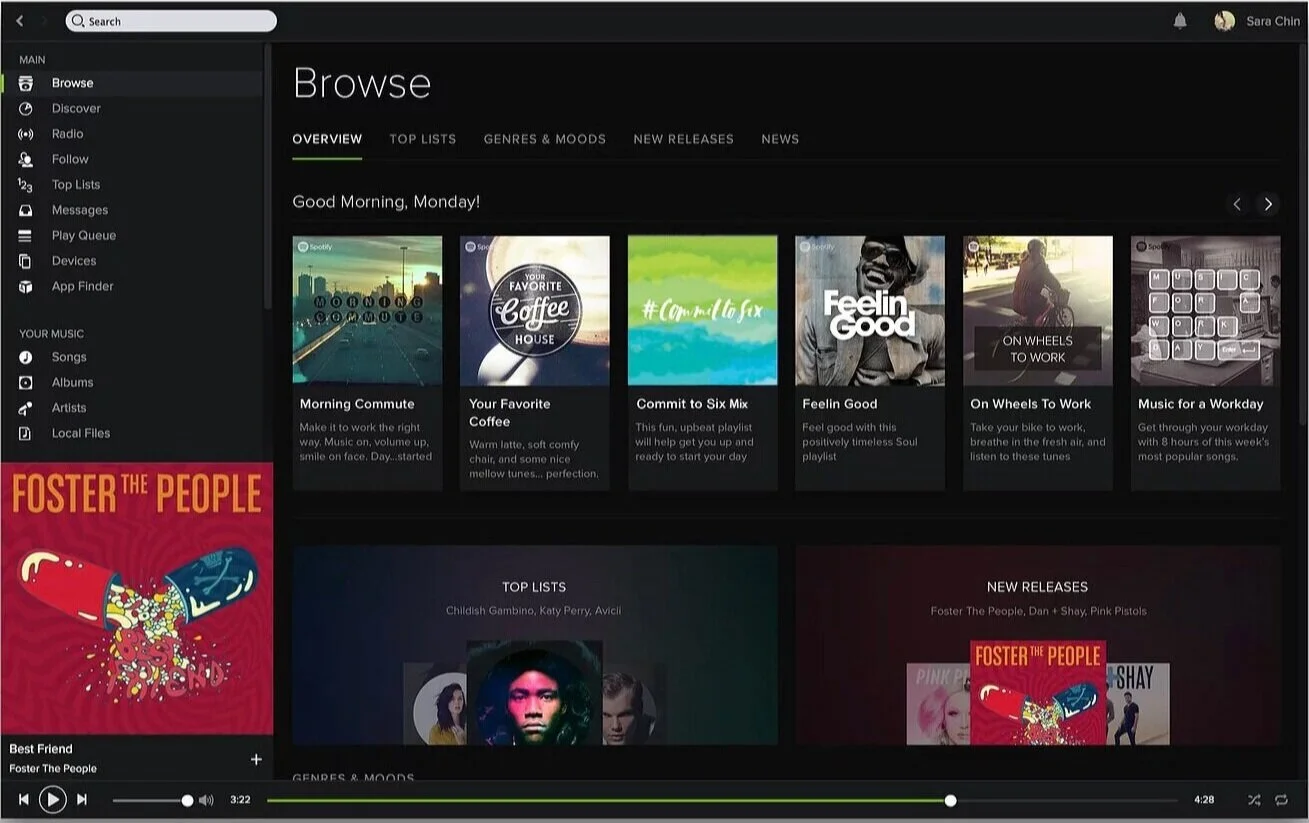Click the elapsed time 3:22
Screen dimensions: 1309x823
coord(240,800)
